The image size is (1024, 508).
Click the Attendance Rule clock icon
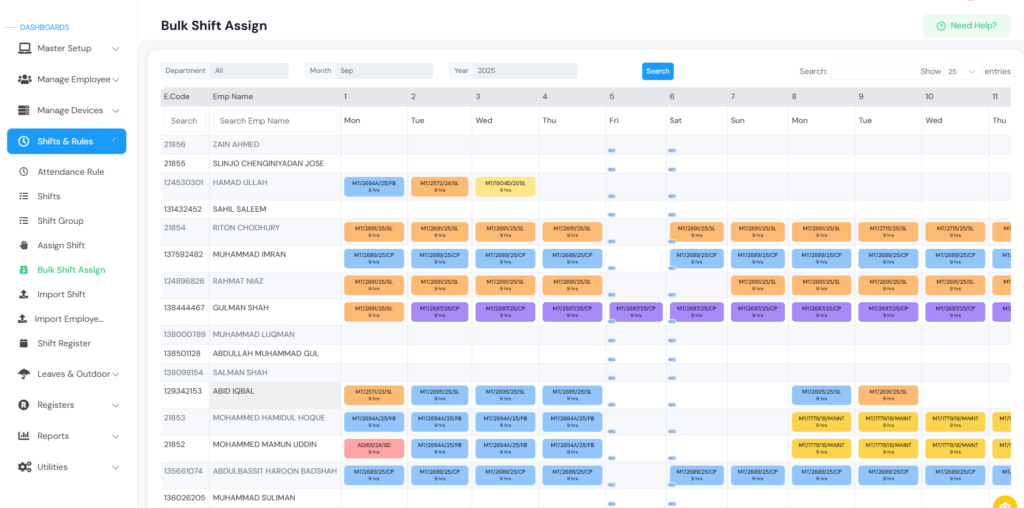pos(24,172)
